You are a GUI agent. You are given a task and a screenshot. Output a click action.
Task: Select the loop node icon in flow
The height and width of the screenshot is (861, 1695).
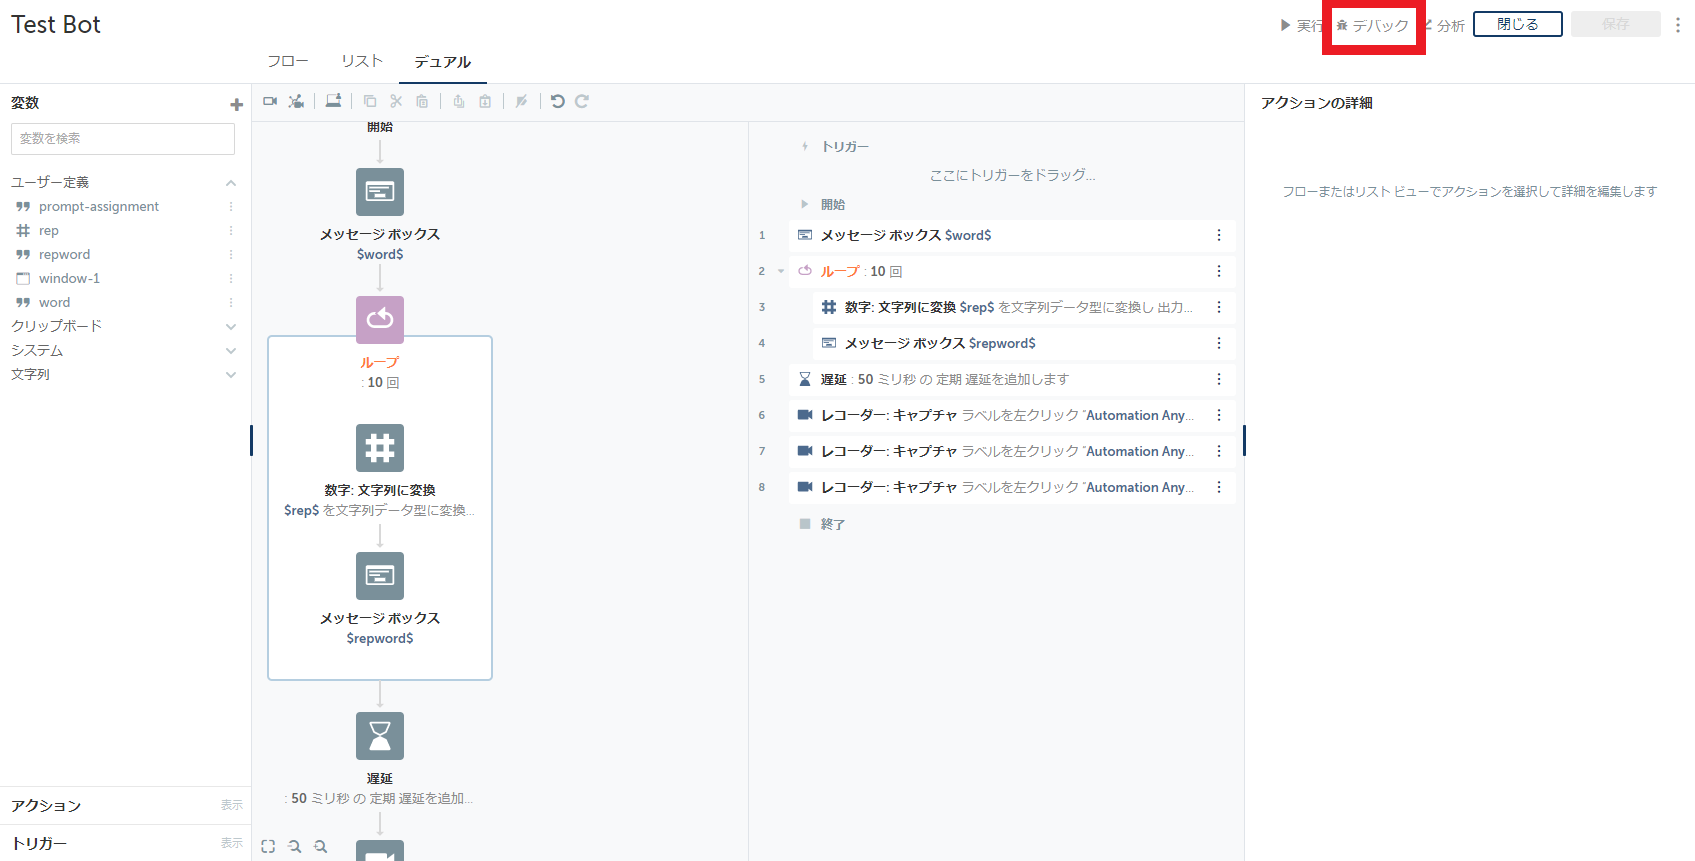click(x=380, y=319)
